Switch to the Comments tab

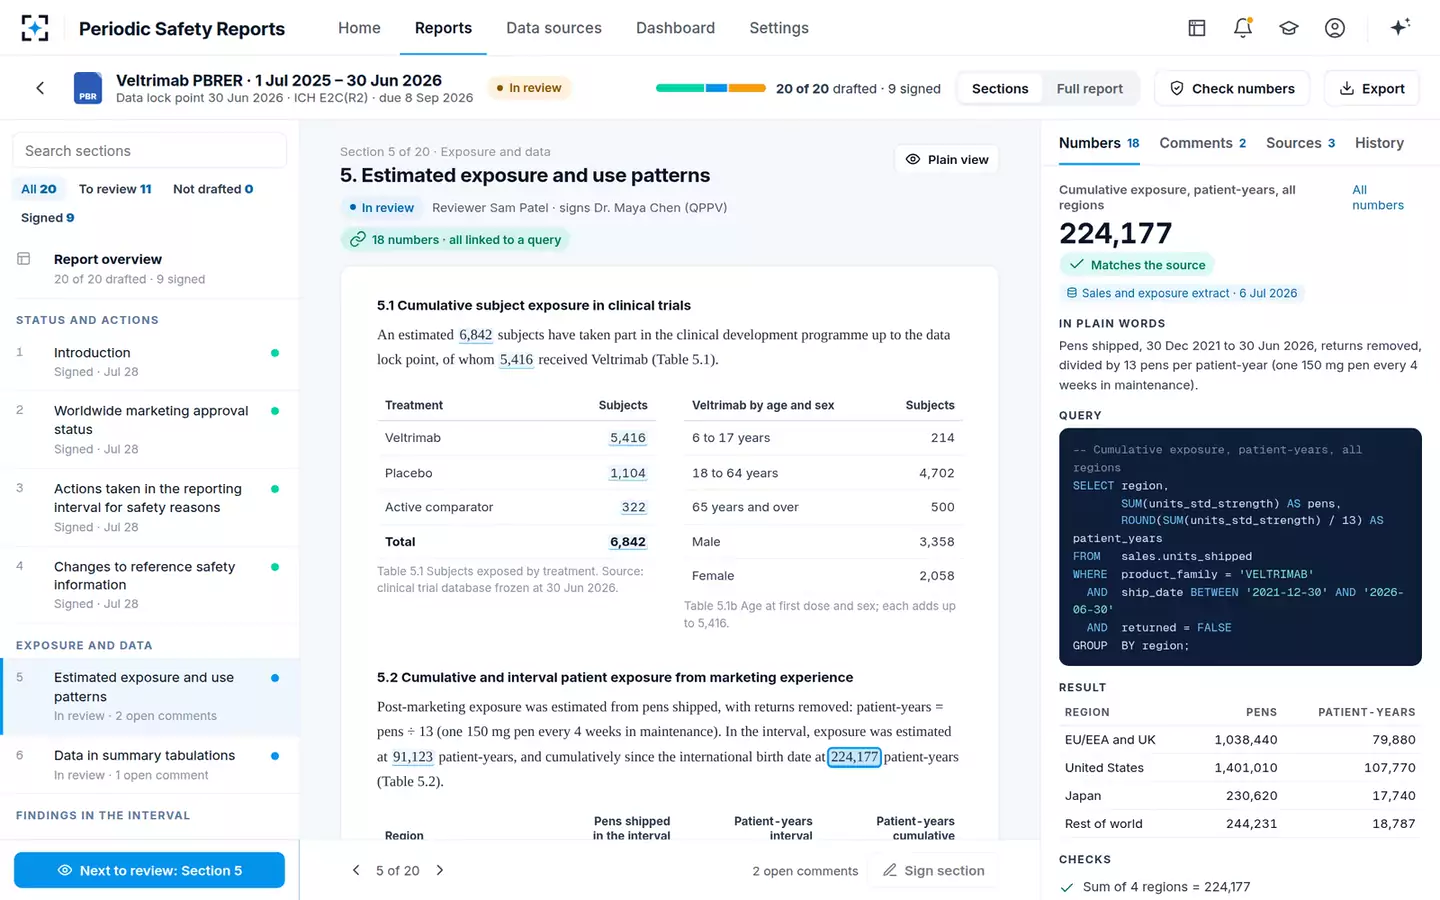(x=1203, y=143)
